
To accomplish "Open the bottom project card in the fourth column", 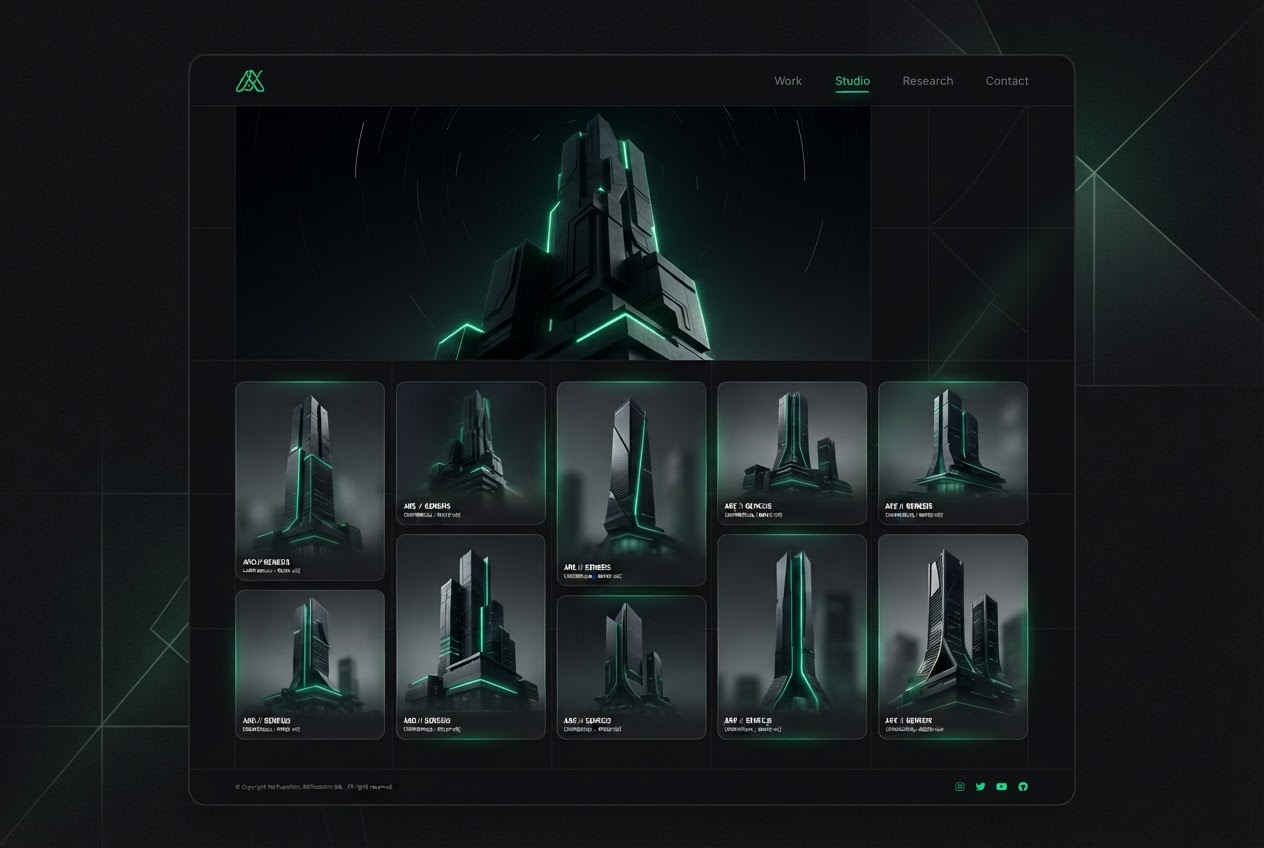I will 792,637.
